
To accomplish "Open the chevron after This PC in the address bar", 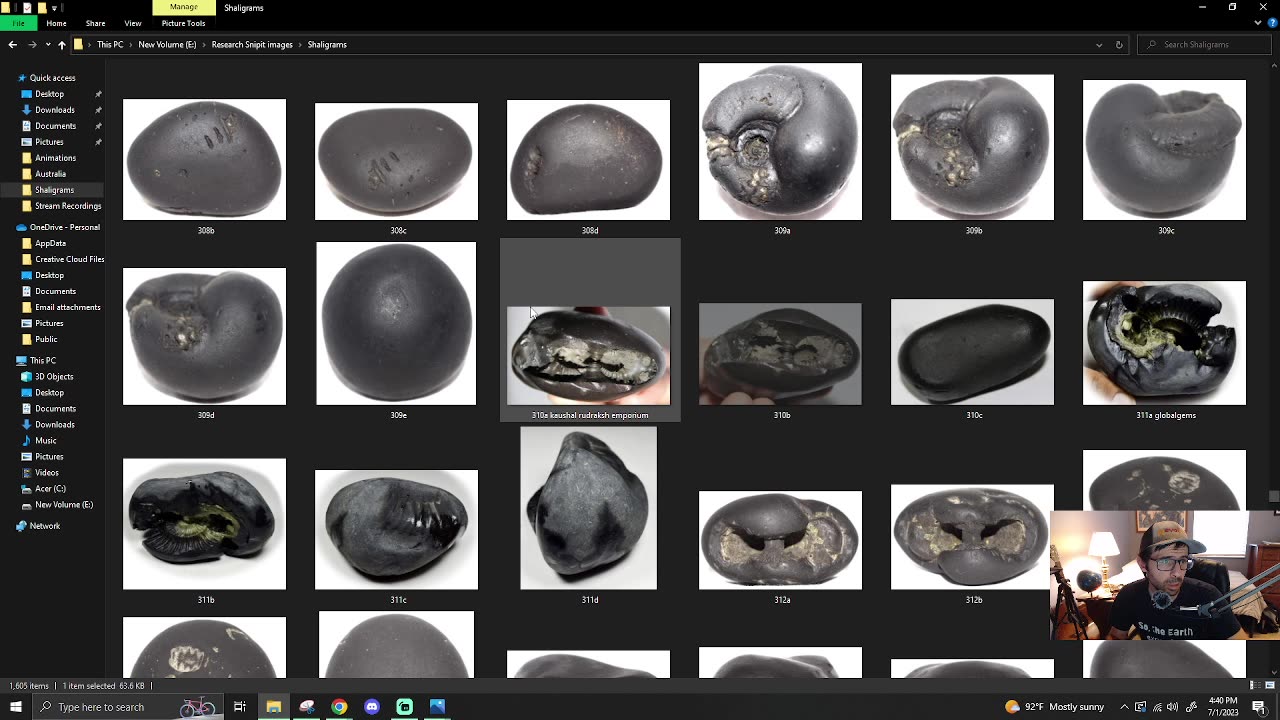I will pyautogui.click(x=131, y=45).
